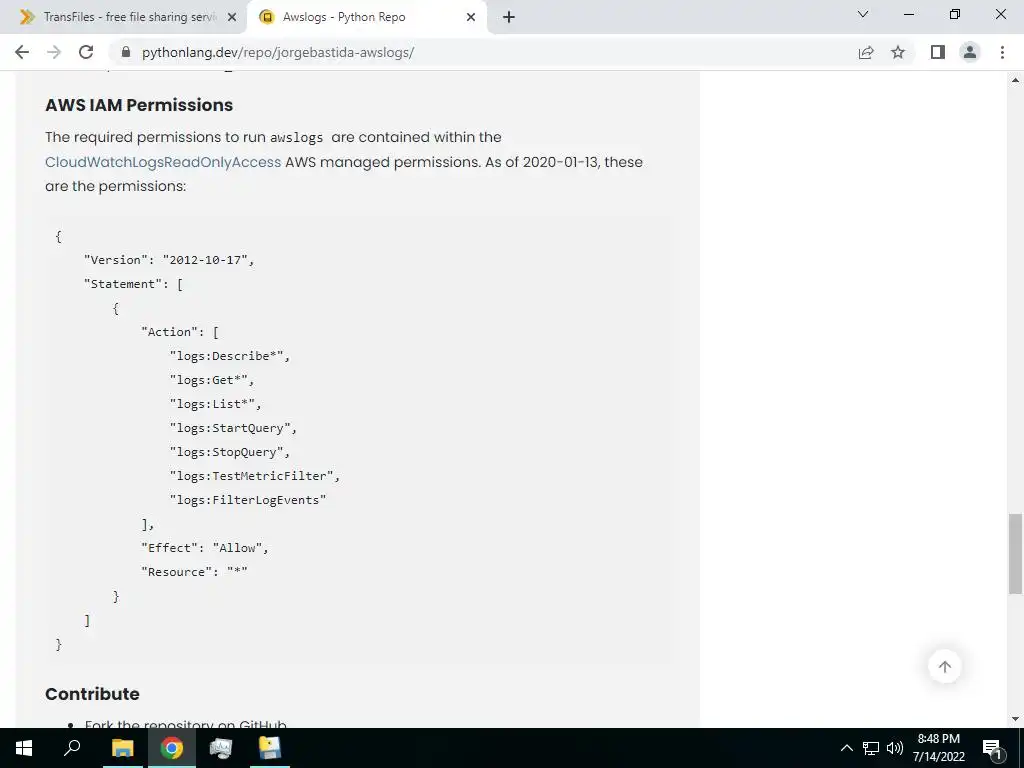Open the notification center icon
Screen dimensions: 1024x768
pyautogui.click(x=992, y=748)
